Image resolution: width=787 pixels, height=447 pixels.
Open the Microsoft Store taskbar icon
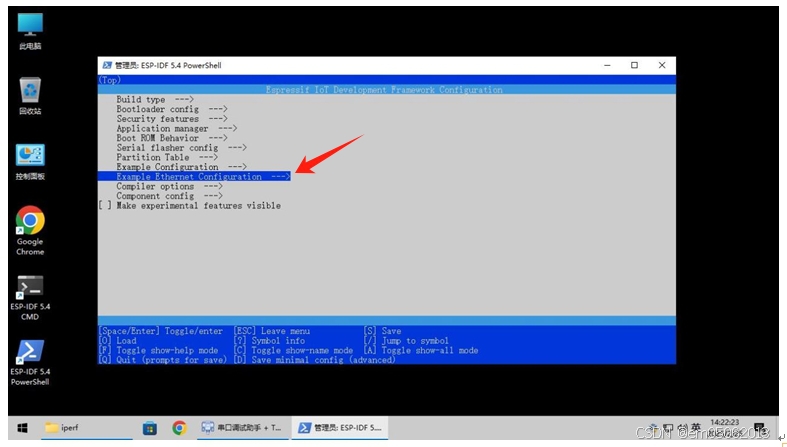[x=150, y=428]
